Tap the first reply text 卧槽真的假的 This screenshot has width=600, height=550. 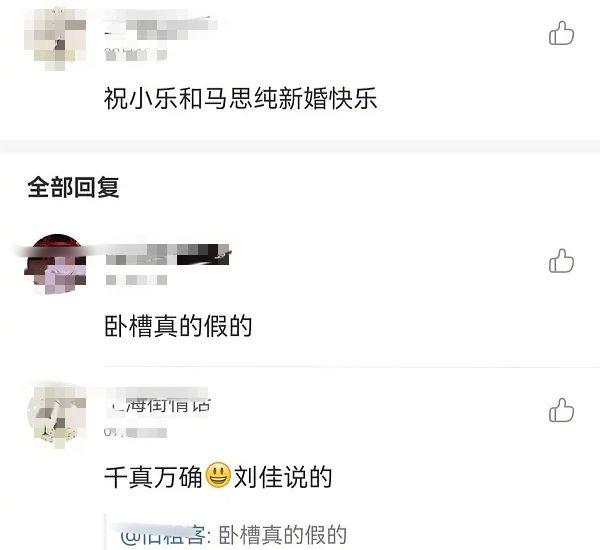click(x=178, y=326)
